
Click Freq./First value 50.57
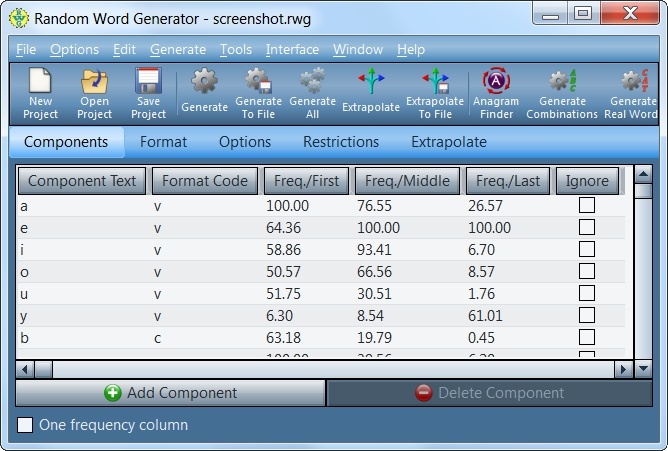pos(283,272)
